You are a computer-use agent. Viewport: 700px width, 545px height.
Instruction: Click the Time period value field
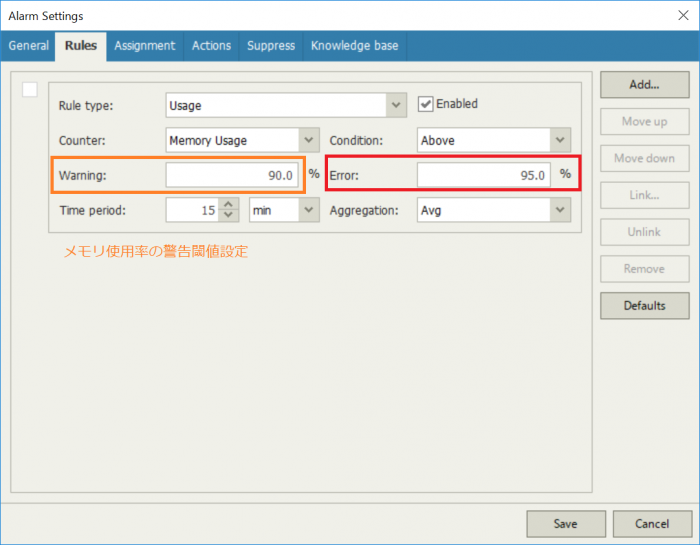coord(192,210)
